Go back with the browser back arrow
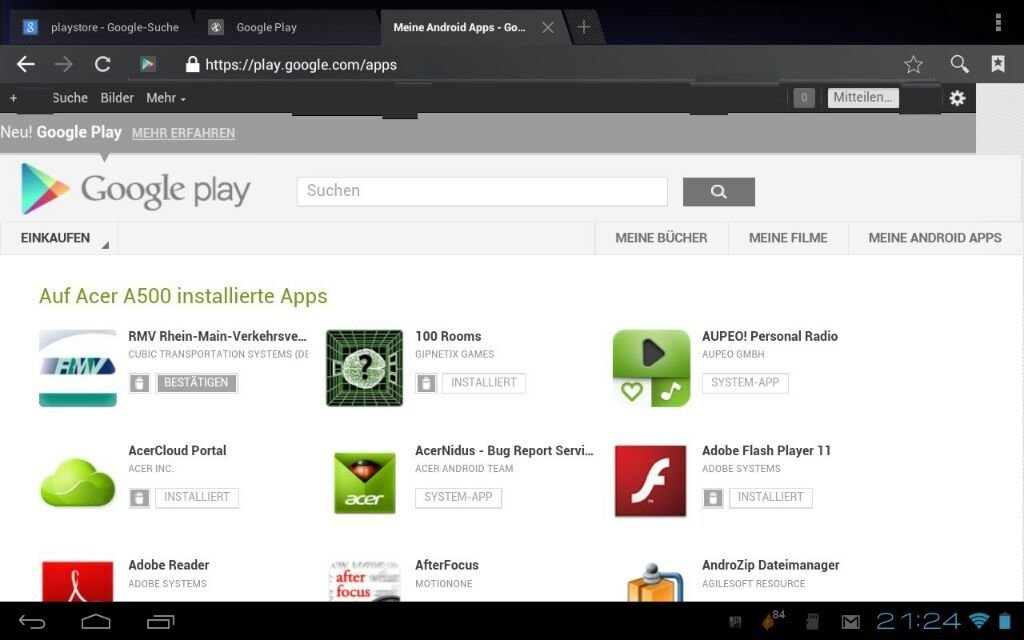This screenshot has height=640, width=1024. tap(25, 64)
